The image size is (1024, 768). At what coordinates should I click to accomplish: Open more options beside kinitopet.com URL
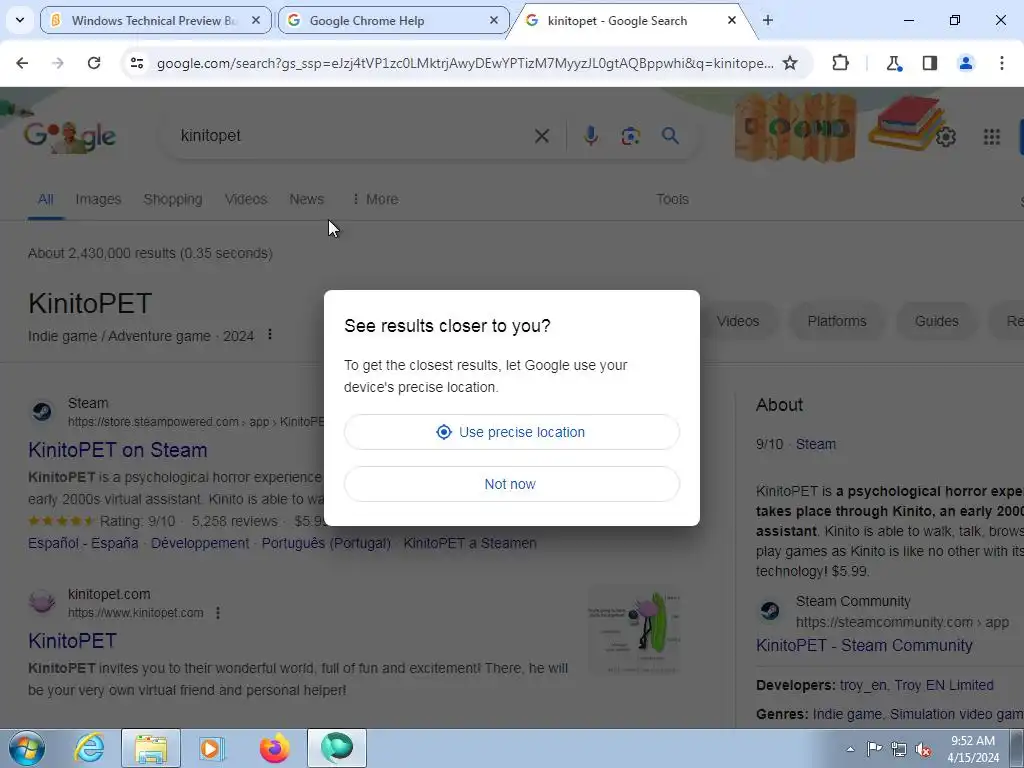click(217, 613)
